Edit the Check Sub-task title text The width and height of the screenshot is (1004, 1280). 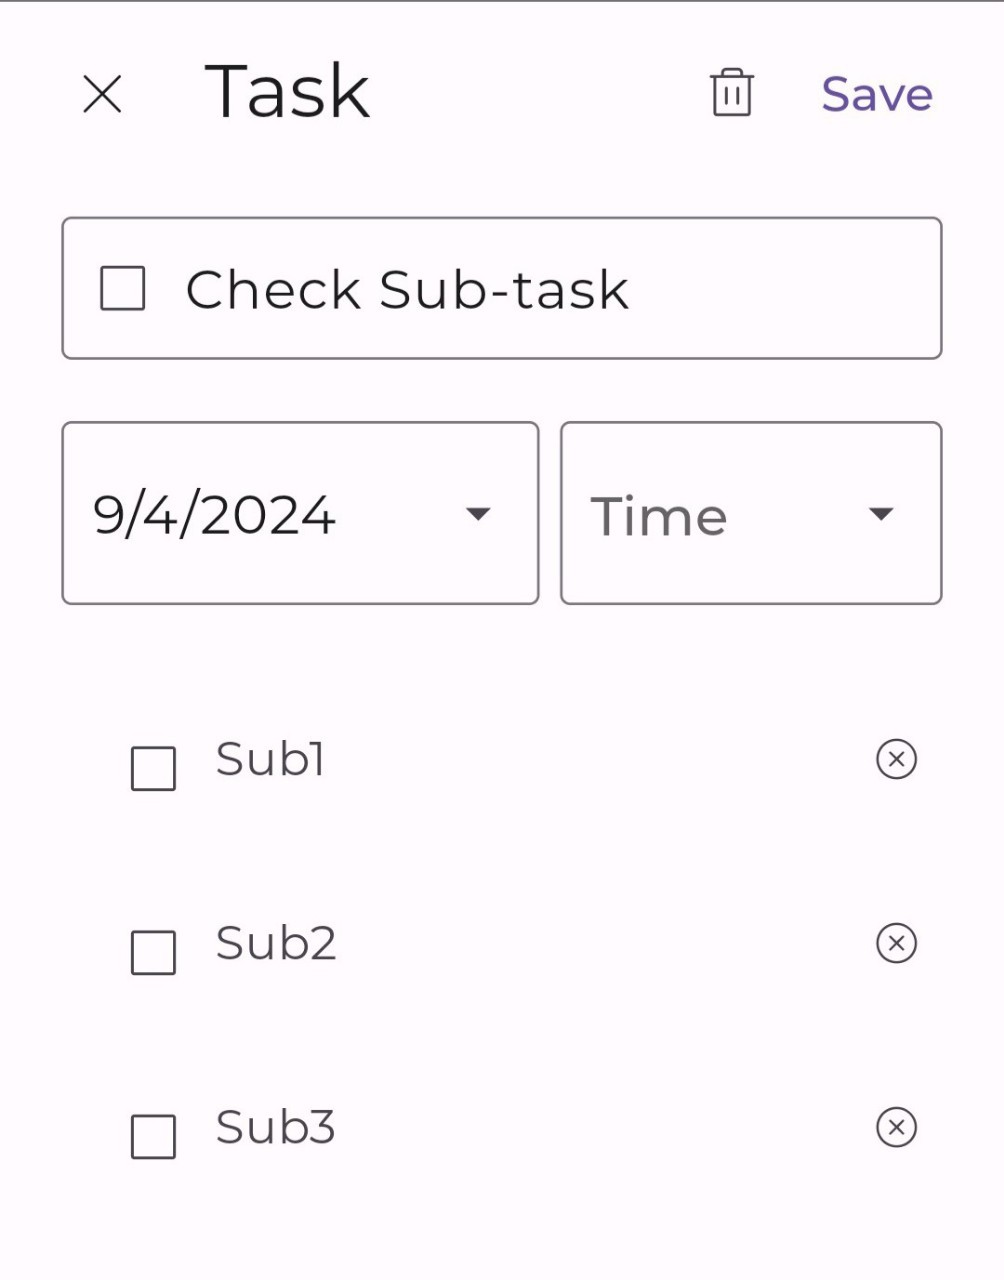(407, 290)
